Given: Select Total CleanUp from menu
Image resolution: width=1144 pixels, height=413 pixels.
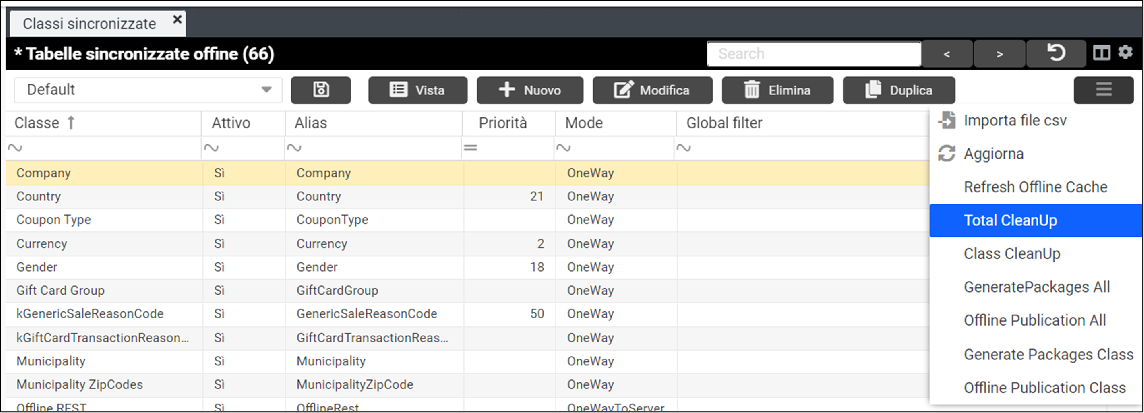Looking at the screenshot, I should [1010, 220].
